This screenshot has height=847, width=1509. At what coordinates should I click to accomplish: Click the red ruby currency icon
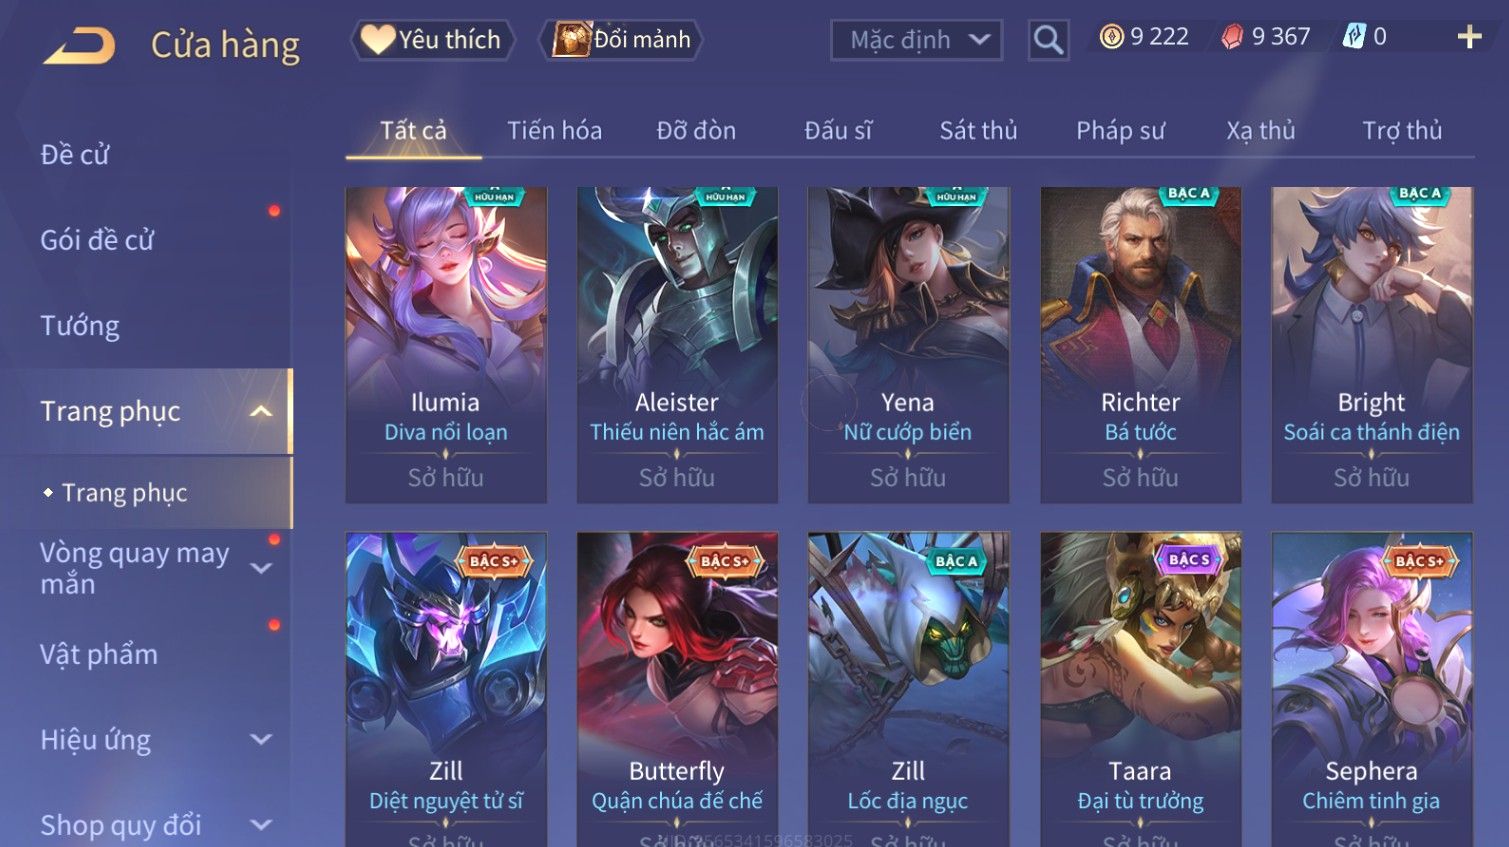coord(1232,37)
